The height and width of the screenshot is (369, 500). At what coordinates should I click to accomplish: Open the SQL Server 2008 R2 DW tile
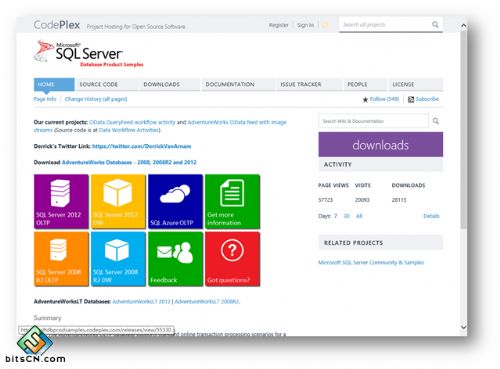118,259
